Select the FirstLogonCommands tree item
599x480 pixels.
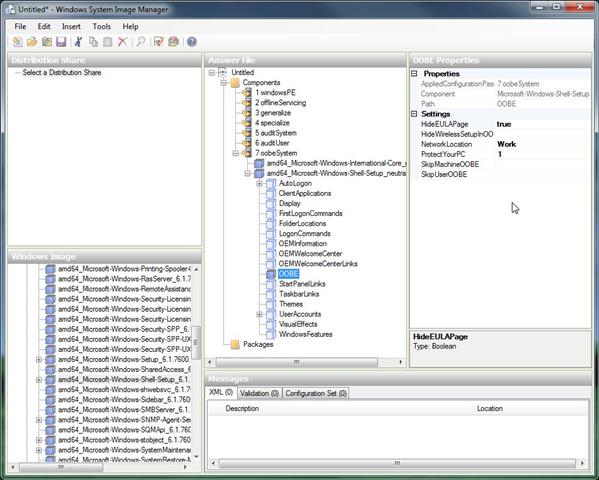tap(311, 214)
